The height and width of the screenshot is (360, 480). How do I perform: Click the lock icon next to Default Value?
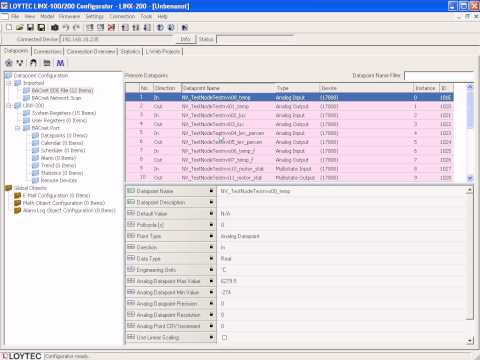pos(211,213)
